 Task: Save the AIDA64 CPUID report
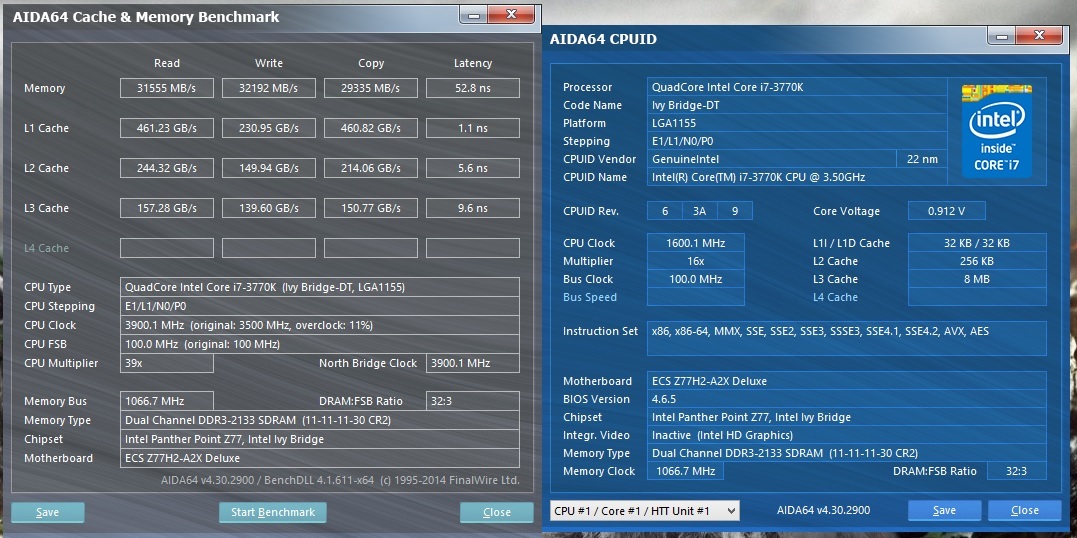pyautogui.click(x=944, y=510)
